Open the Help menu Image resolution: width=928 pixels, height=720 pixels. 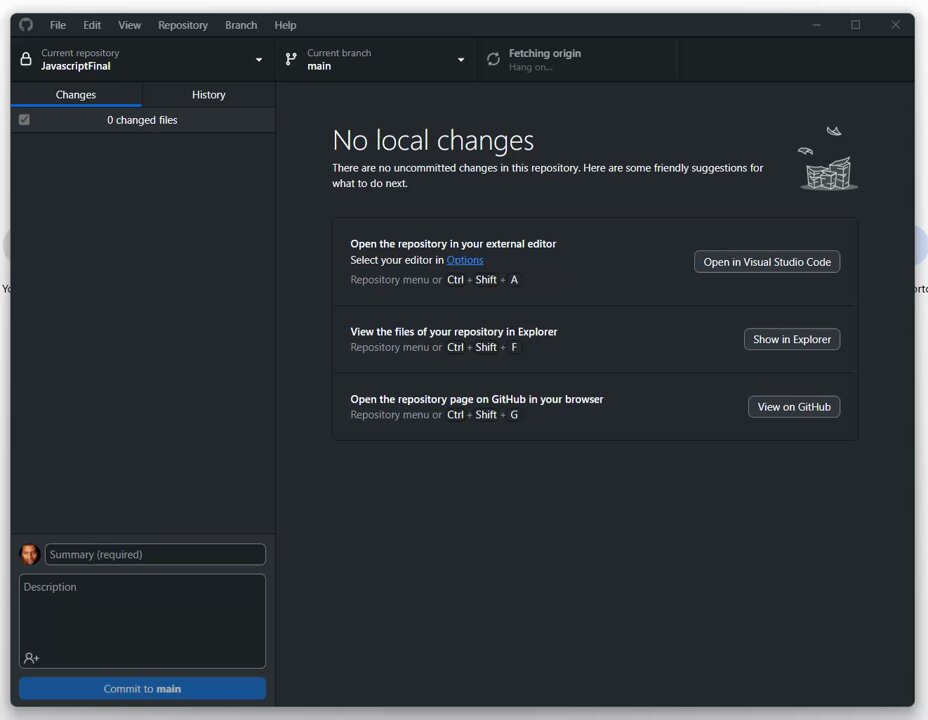click(285, 25)
